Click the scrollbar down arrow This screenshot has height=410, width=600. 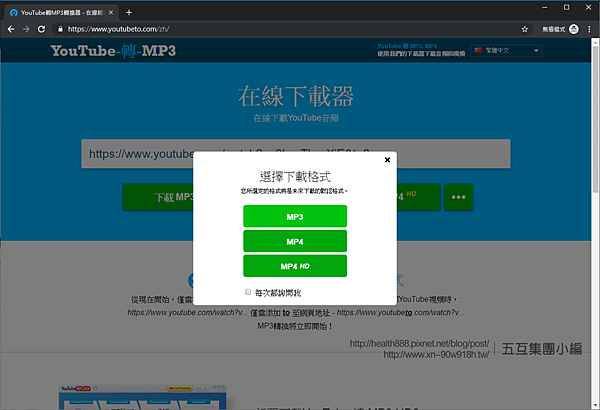[595, 406]
